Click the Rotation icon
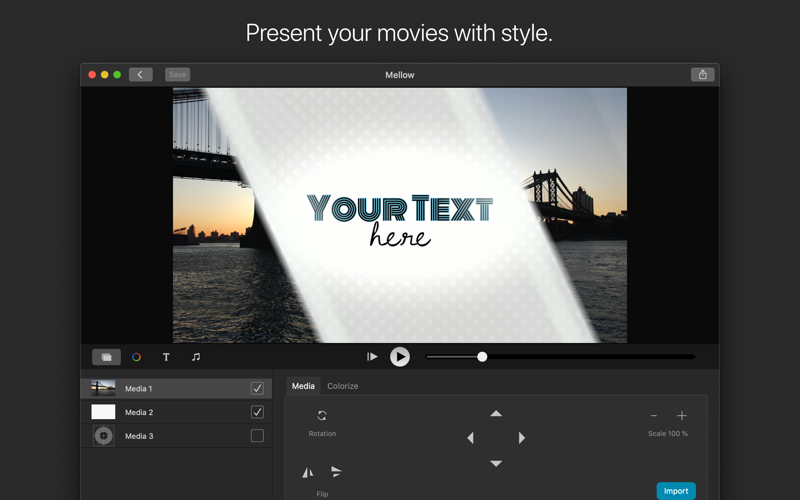 tap(322, 415)
